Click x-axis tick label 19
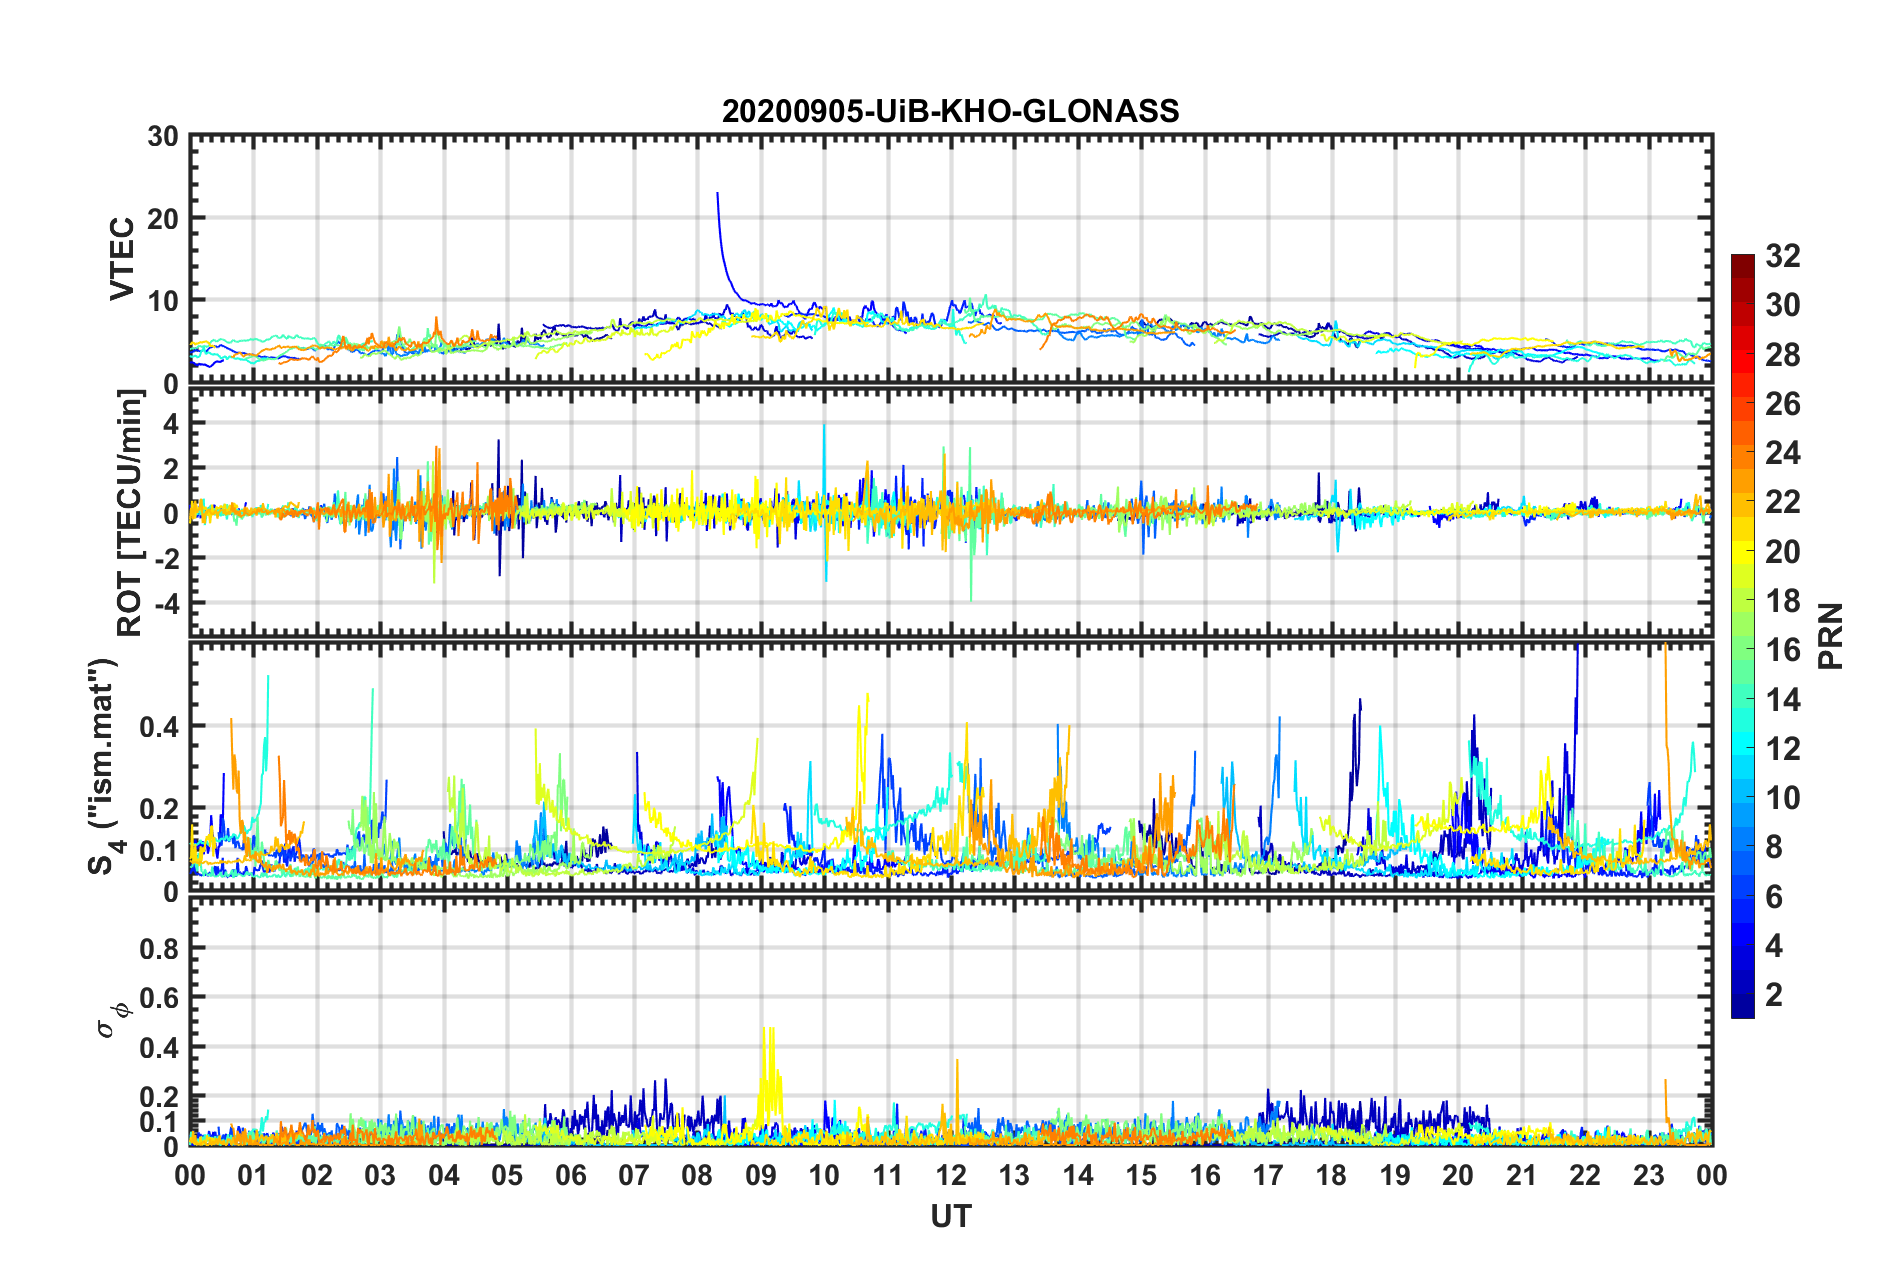Viewport: 1902px width, 1272px height. click(1395, 1175)
